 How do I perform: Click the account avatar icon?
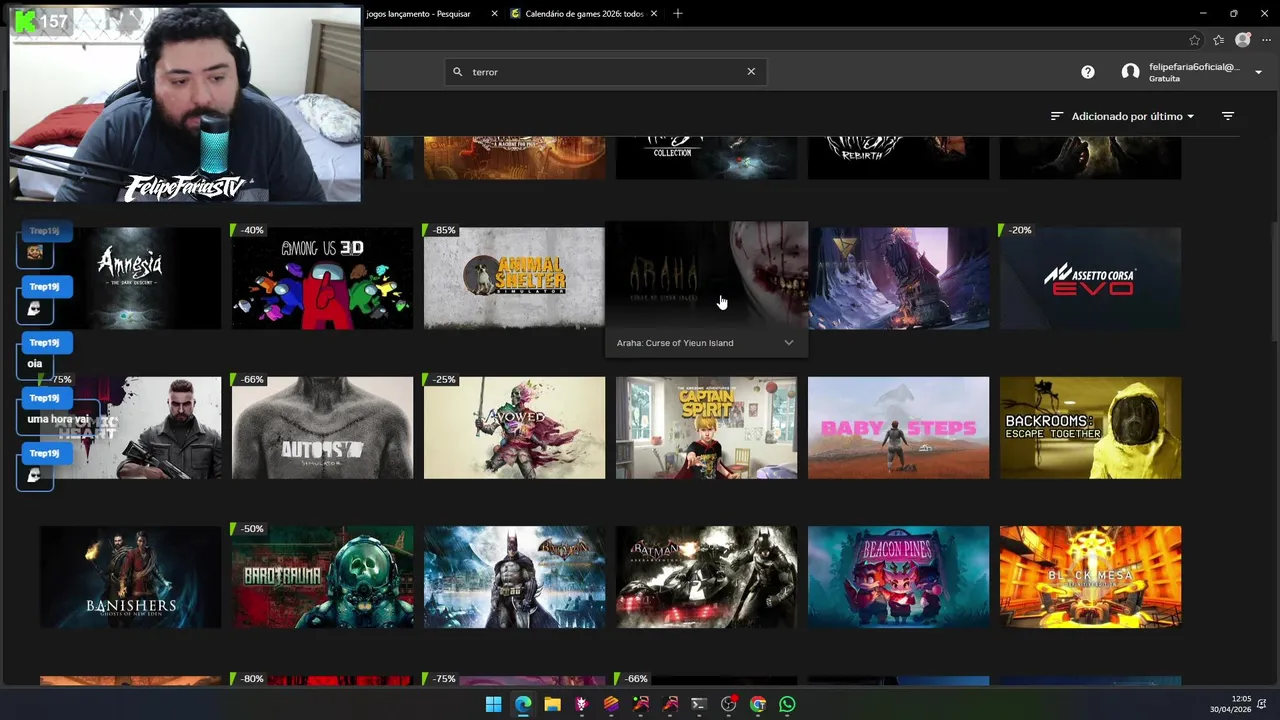[1130, 72]
